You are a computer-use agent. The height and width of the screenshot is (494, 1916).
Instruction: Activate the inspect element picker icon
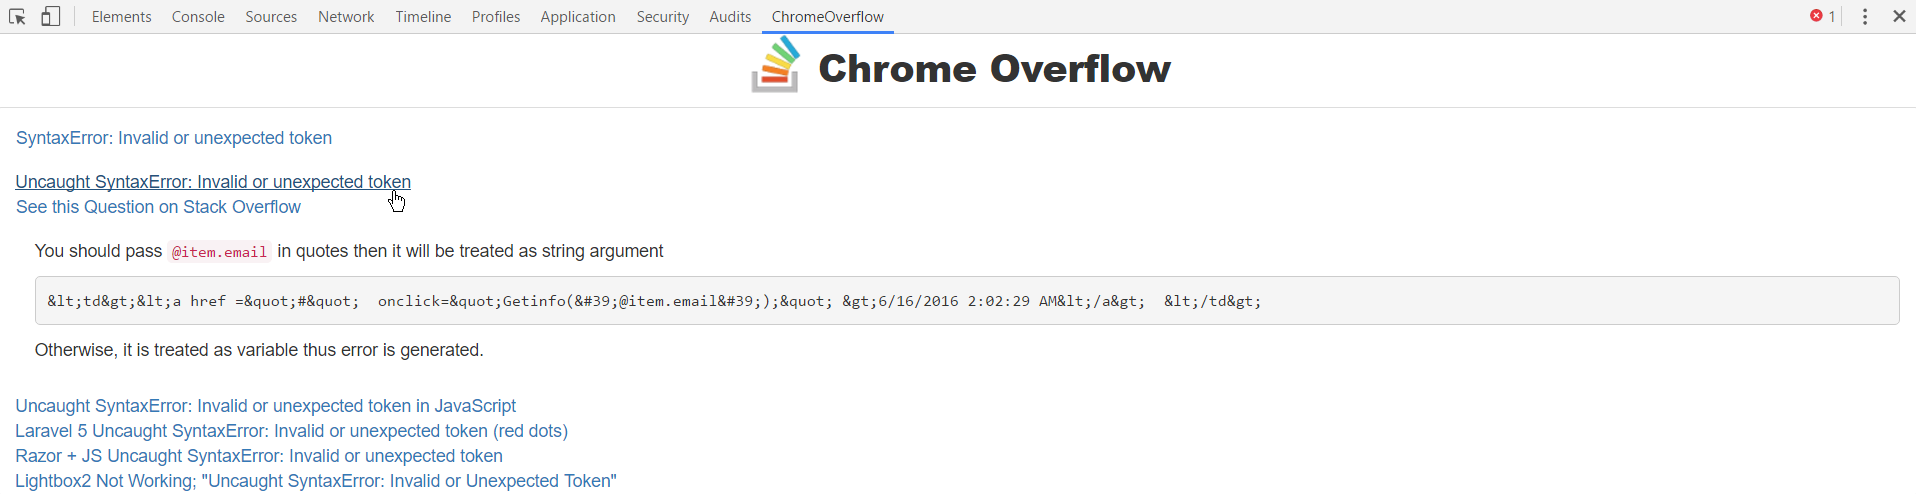pos(17,17)
